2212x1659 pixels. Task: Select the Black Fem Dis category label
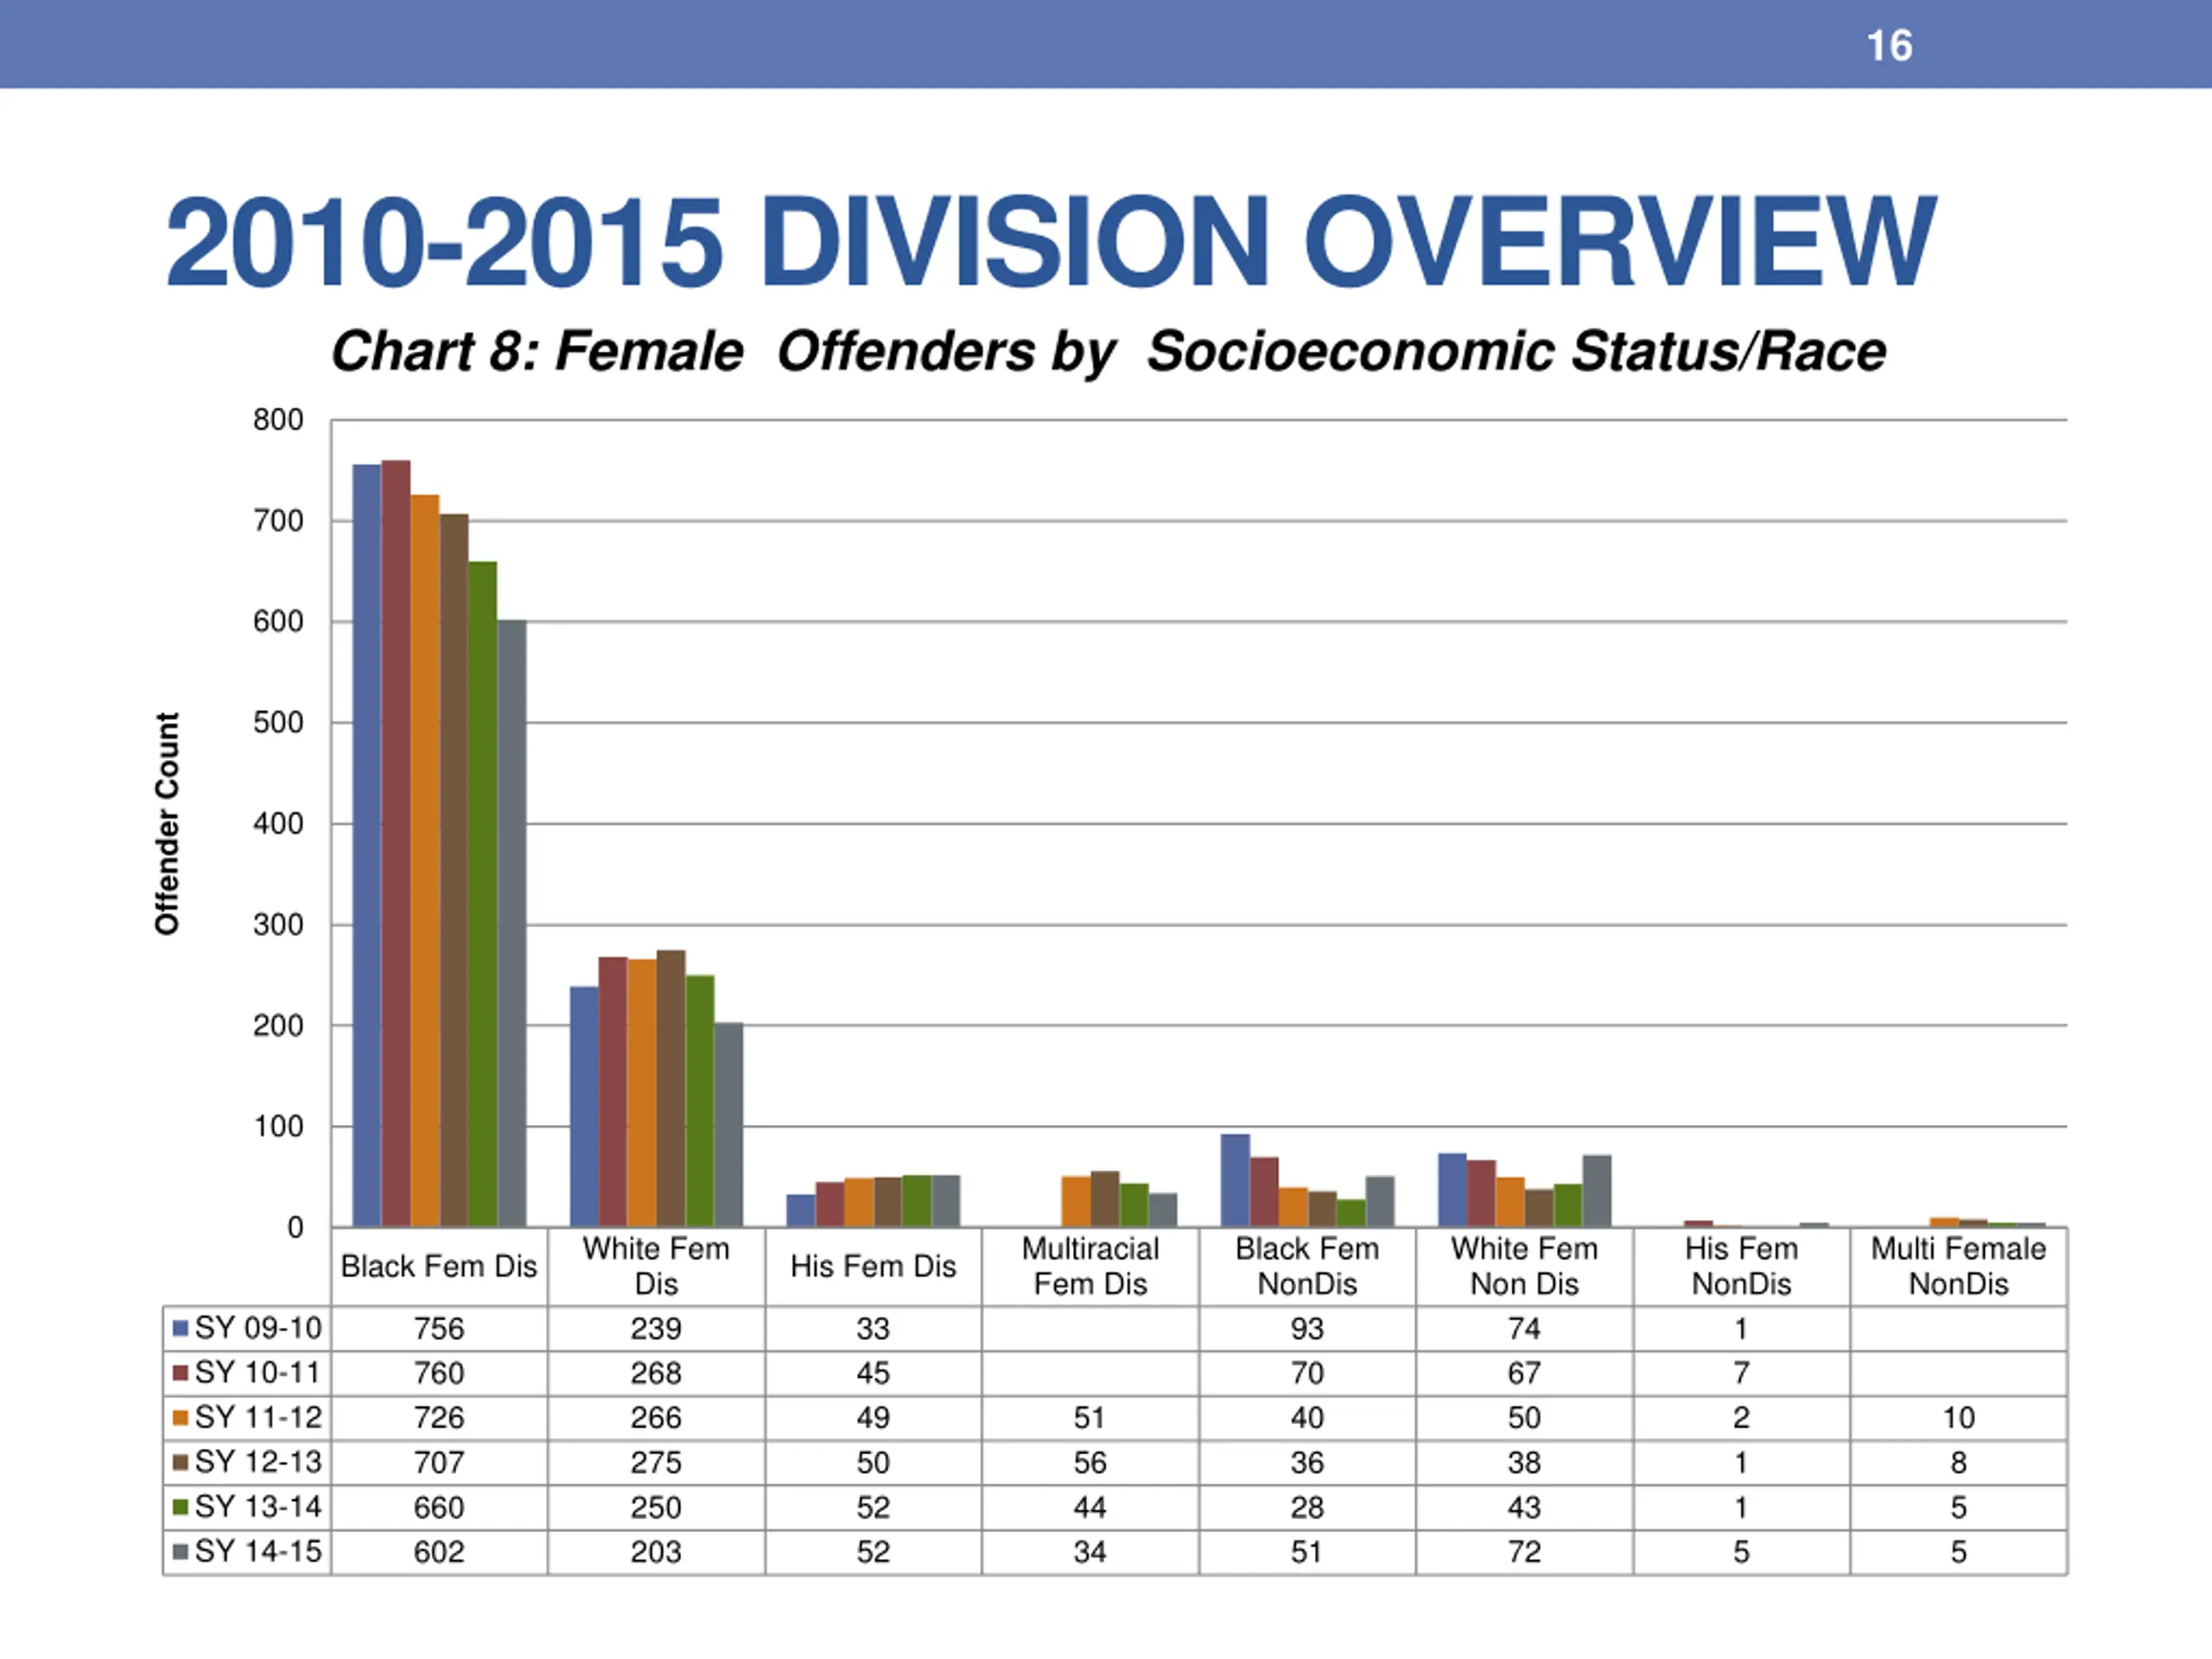(439, 1266)
